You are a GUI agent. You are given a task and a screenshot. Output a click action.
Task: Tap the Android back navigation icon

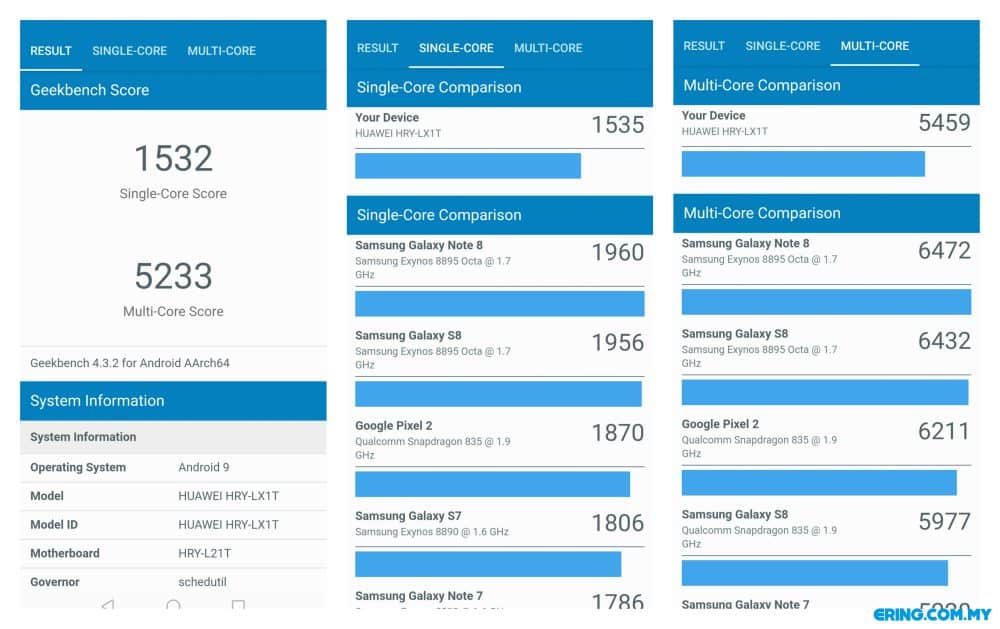point(108,603)
